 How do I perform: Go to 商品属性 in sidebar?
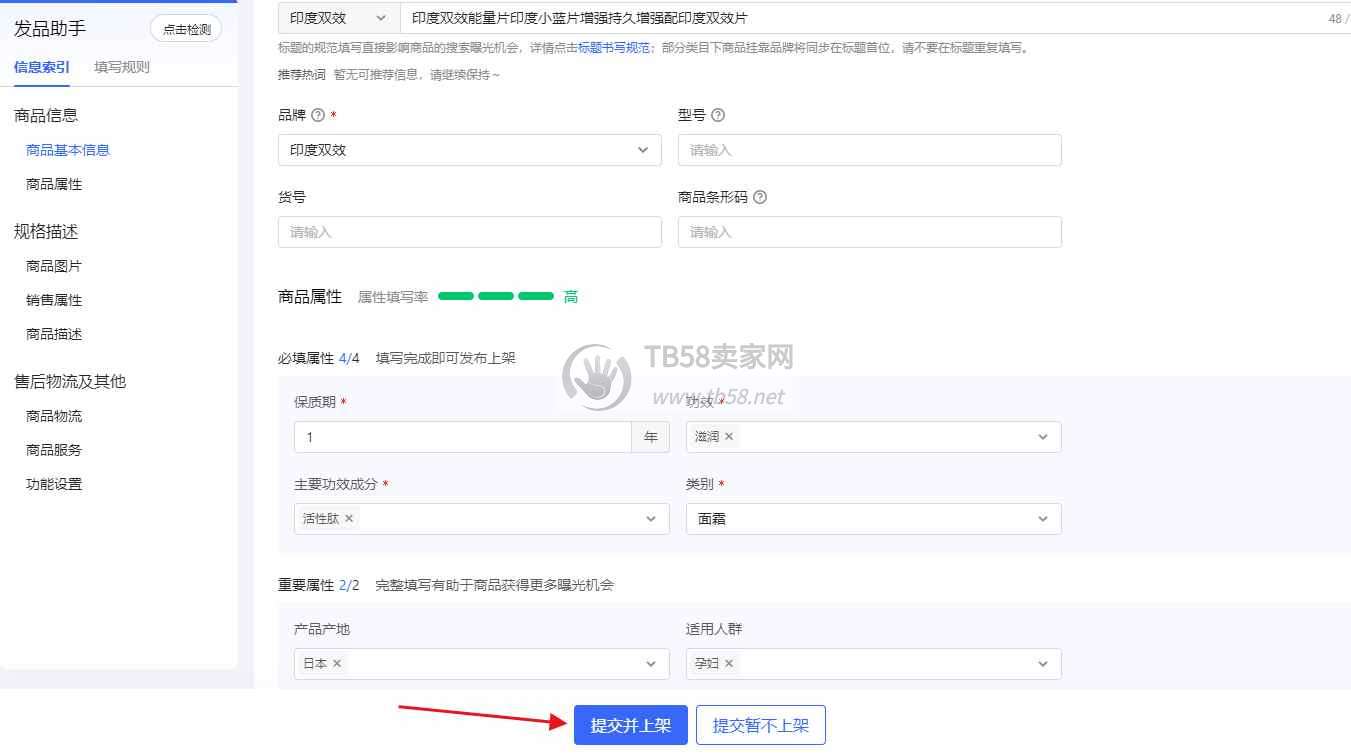point(54,184)
